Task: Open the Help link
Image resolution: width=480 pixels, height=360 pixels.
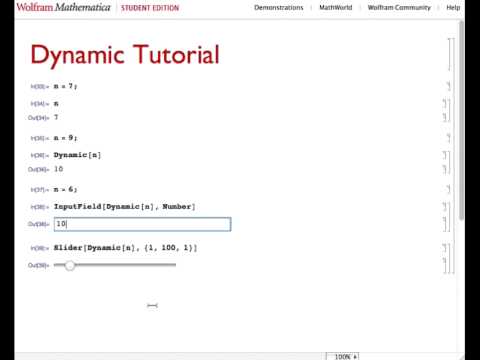Action: [453, 8]
